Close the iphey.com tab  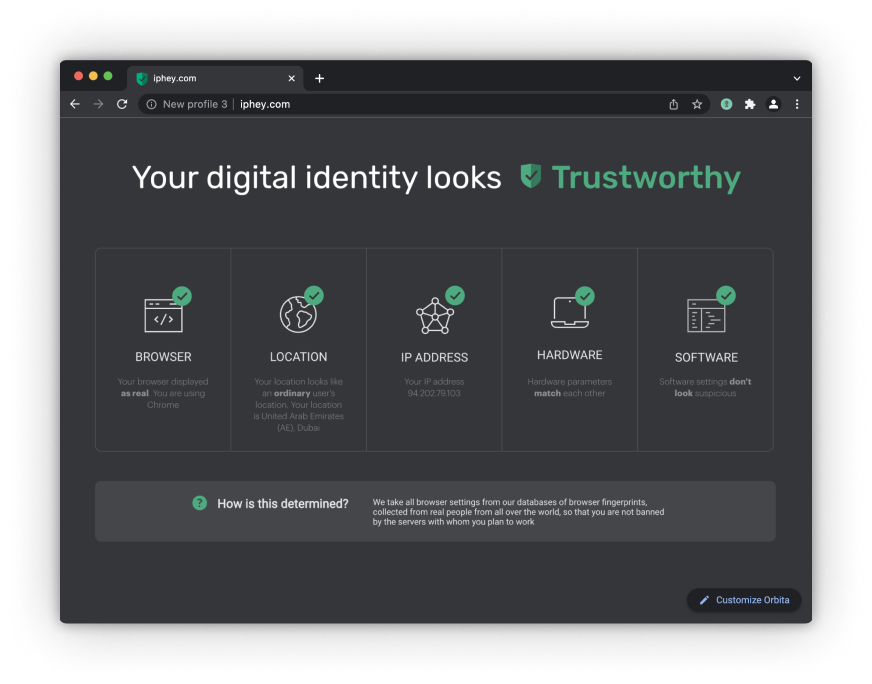pos(291,78)
